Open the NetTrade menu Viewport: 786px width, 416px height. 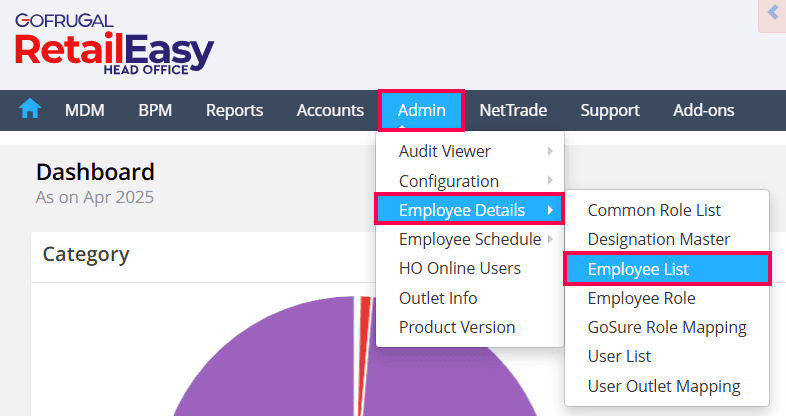tap(513, 110)
